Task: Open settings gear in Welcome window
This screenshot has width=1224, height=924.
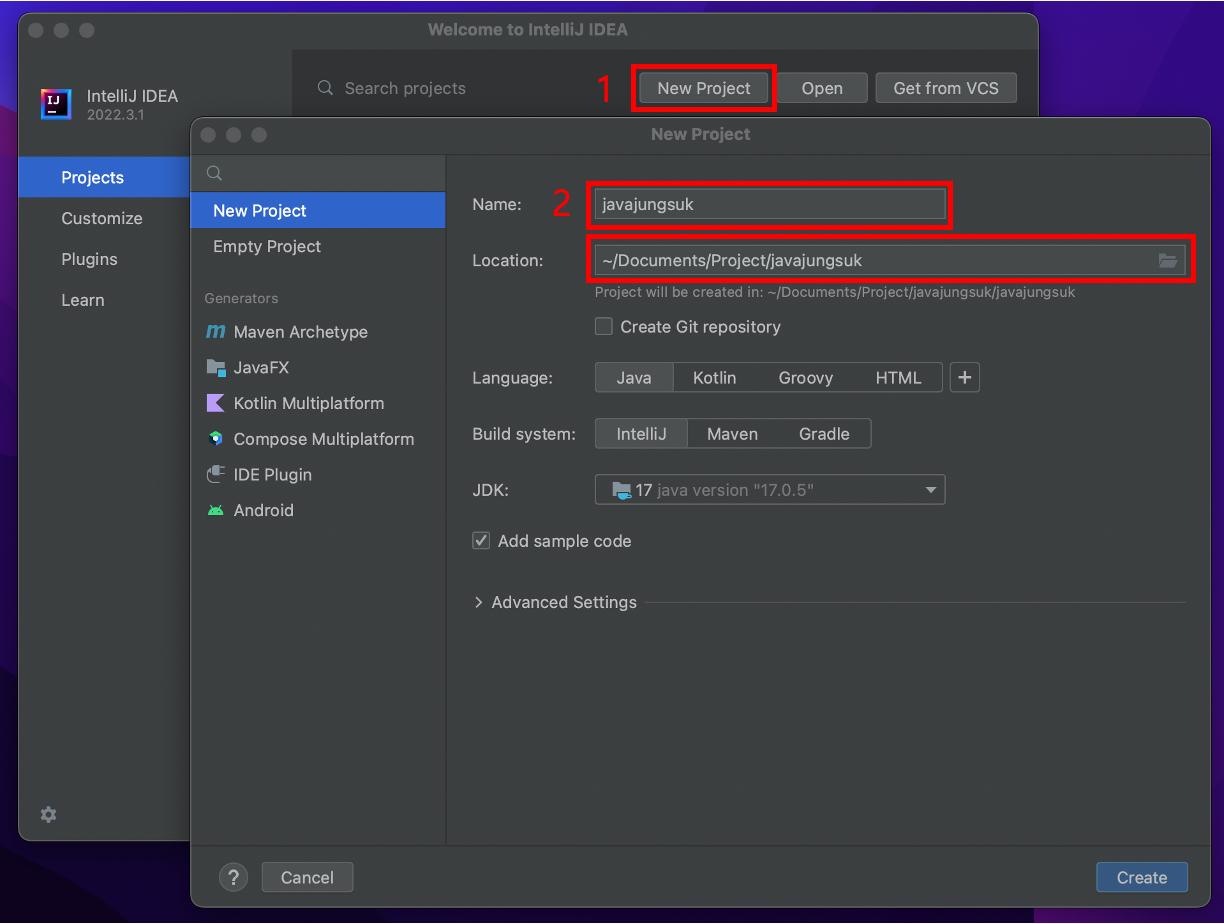Action: tap(48, 815)
